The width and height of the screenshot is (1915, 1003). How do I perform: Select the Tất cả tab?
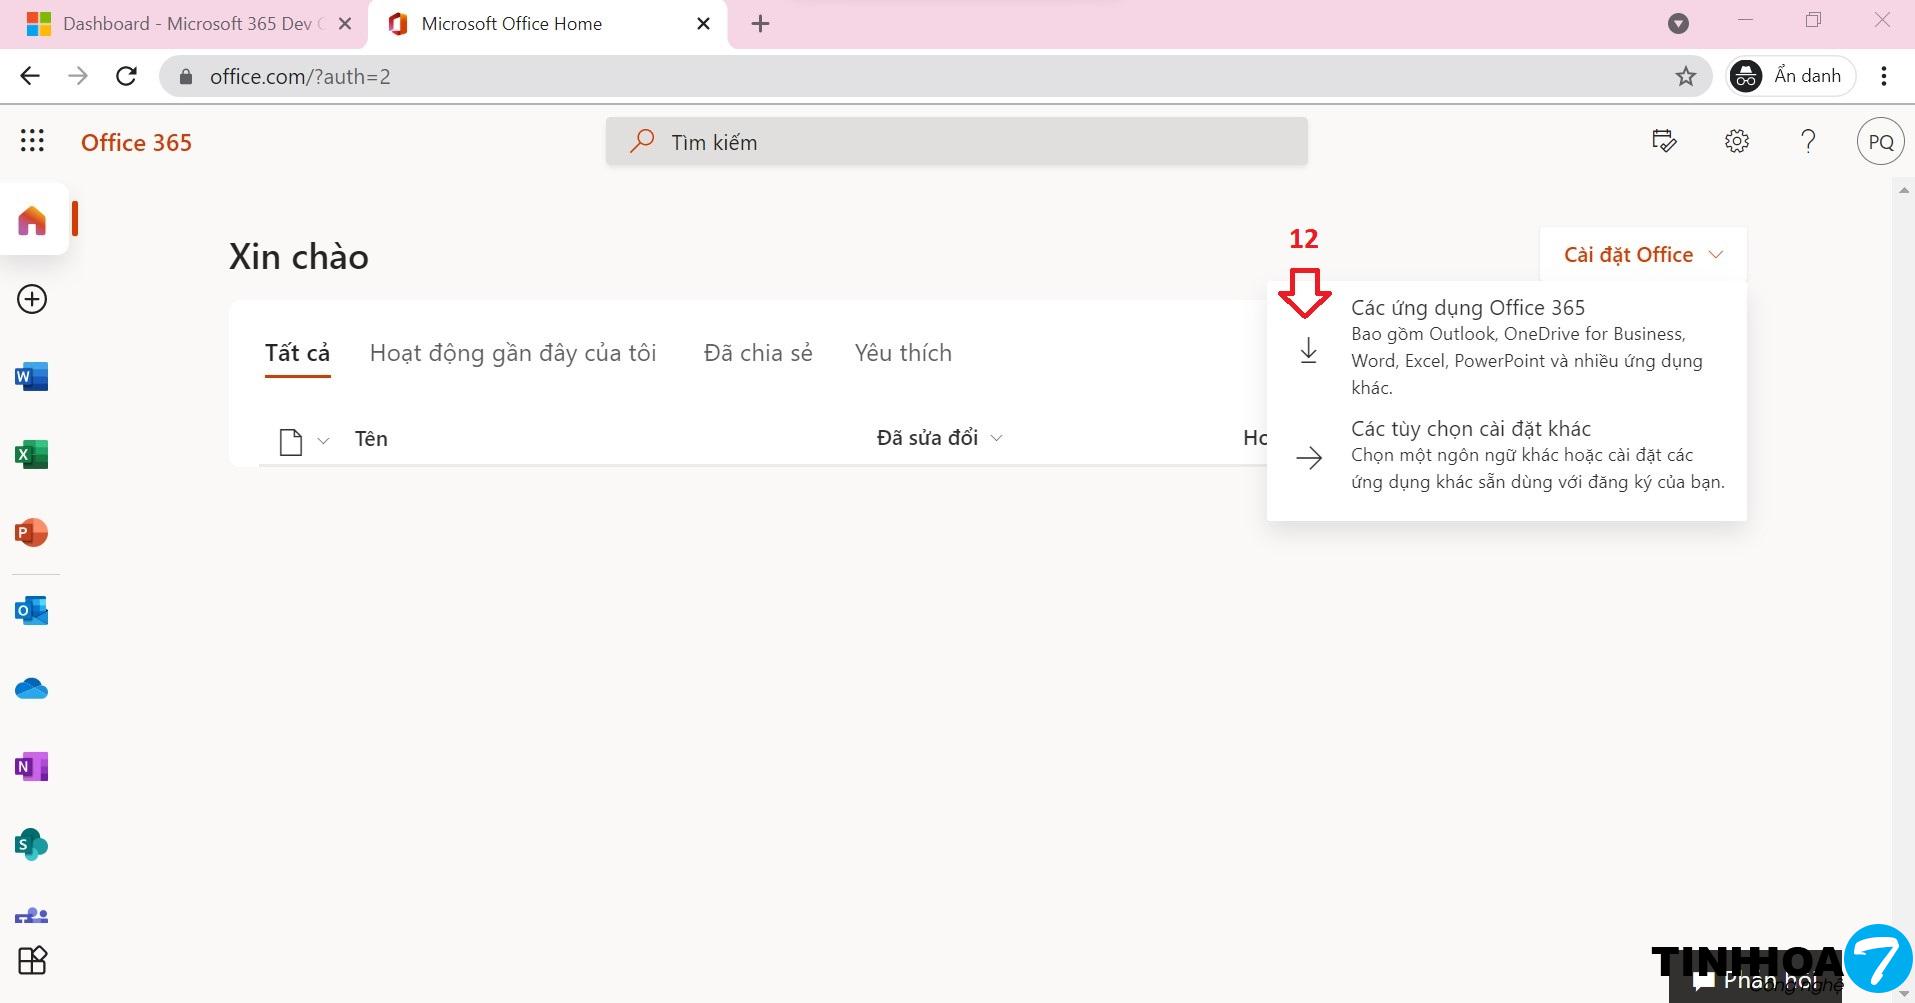point(297,353)
